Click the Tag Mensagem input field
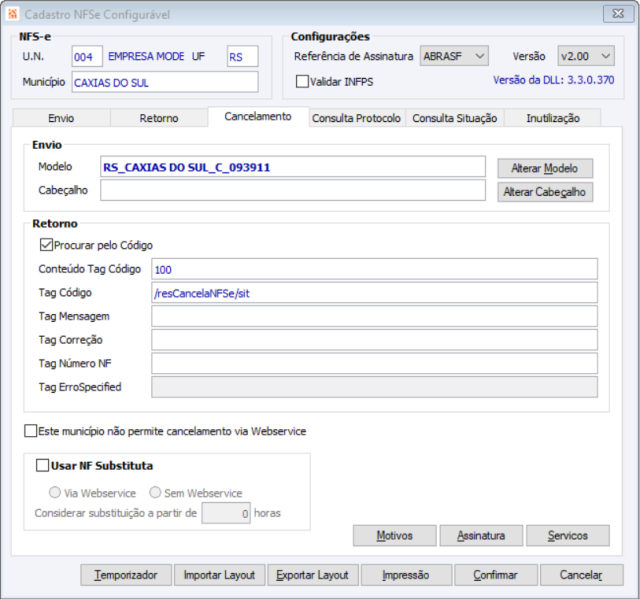Screen dimensions: 640x599 [374, 316]
